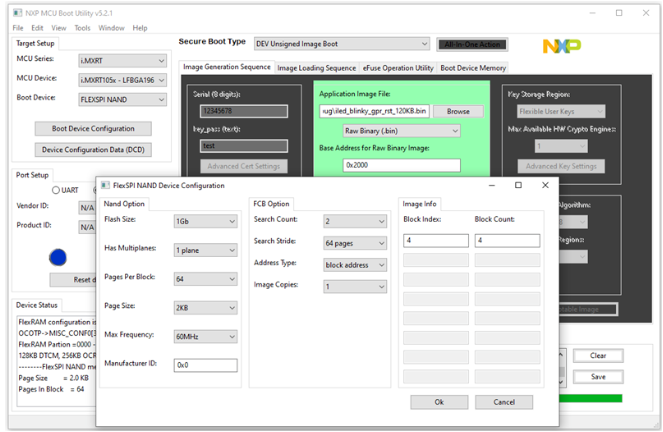Viewport: 663px width, 432px height.
Task: Maximize the FlexSPI NAND Device Configuration dialog
Action: point(518,185)
